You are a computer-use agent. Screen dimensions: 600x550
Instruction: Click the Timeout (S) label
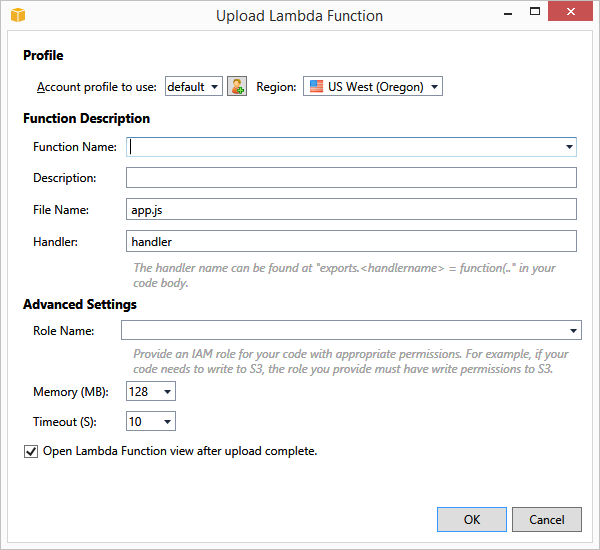pyautogui.click(x=65, y=422)
